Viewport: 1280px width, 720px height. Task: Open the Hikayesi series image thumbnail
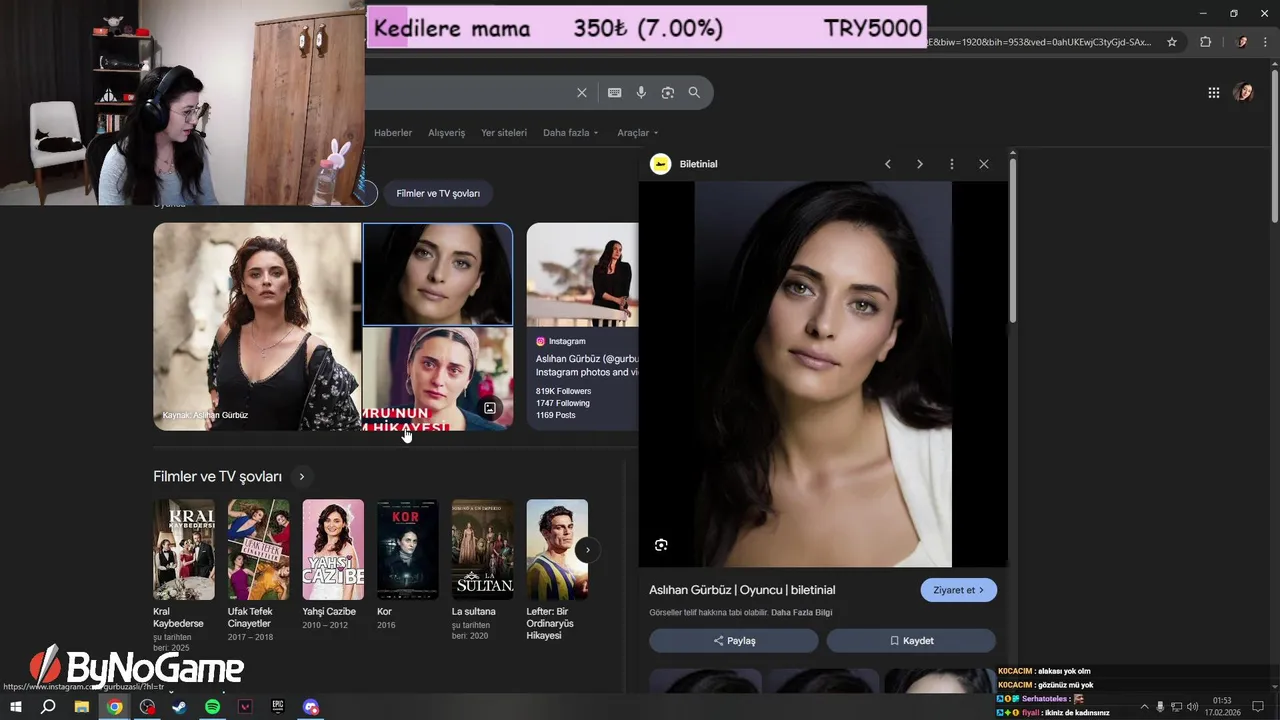click(x=438, y=379)
